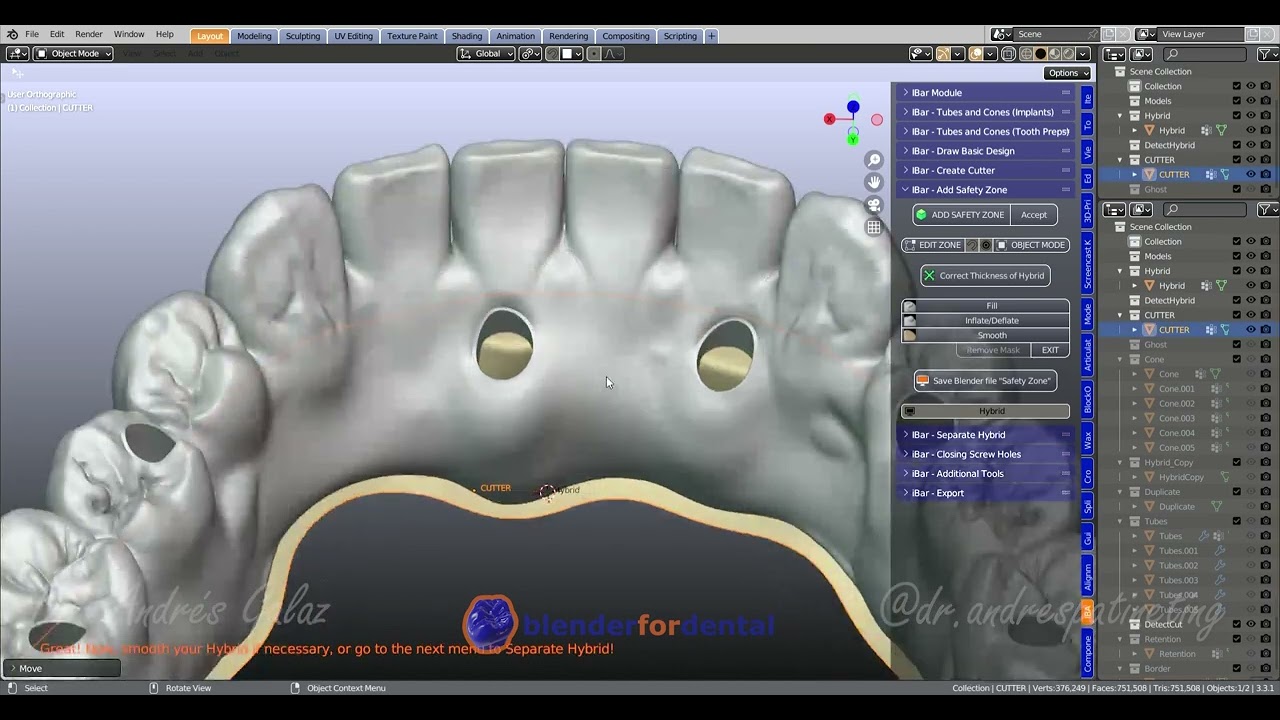This screenshot has height=720, width=1280.
Task: Click the top outliner search field
Action: coord(1205,54)
